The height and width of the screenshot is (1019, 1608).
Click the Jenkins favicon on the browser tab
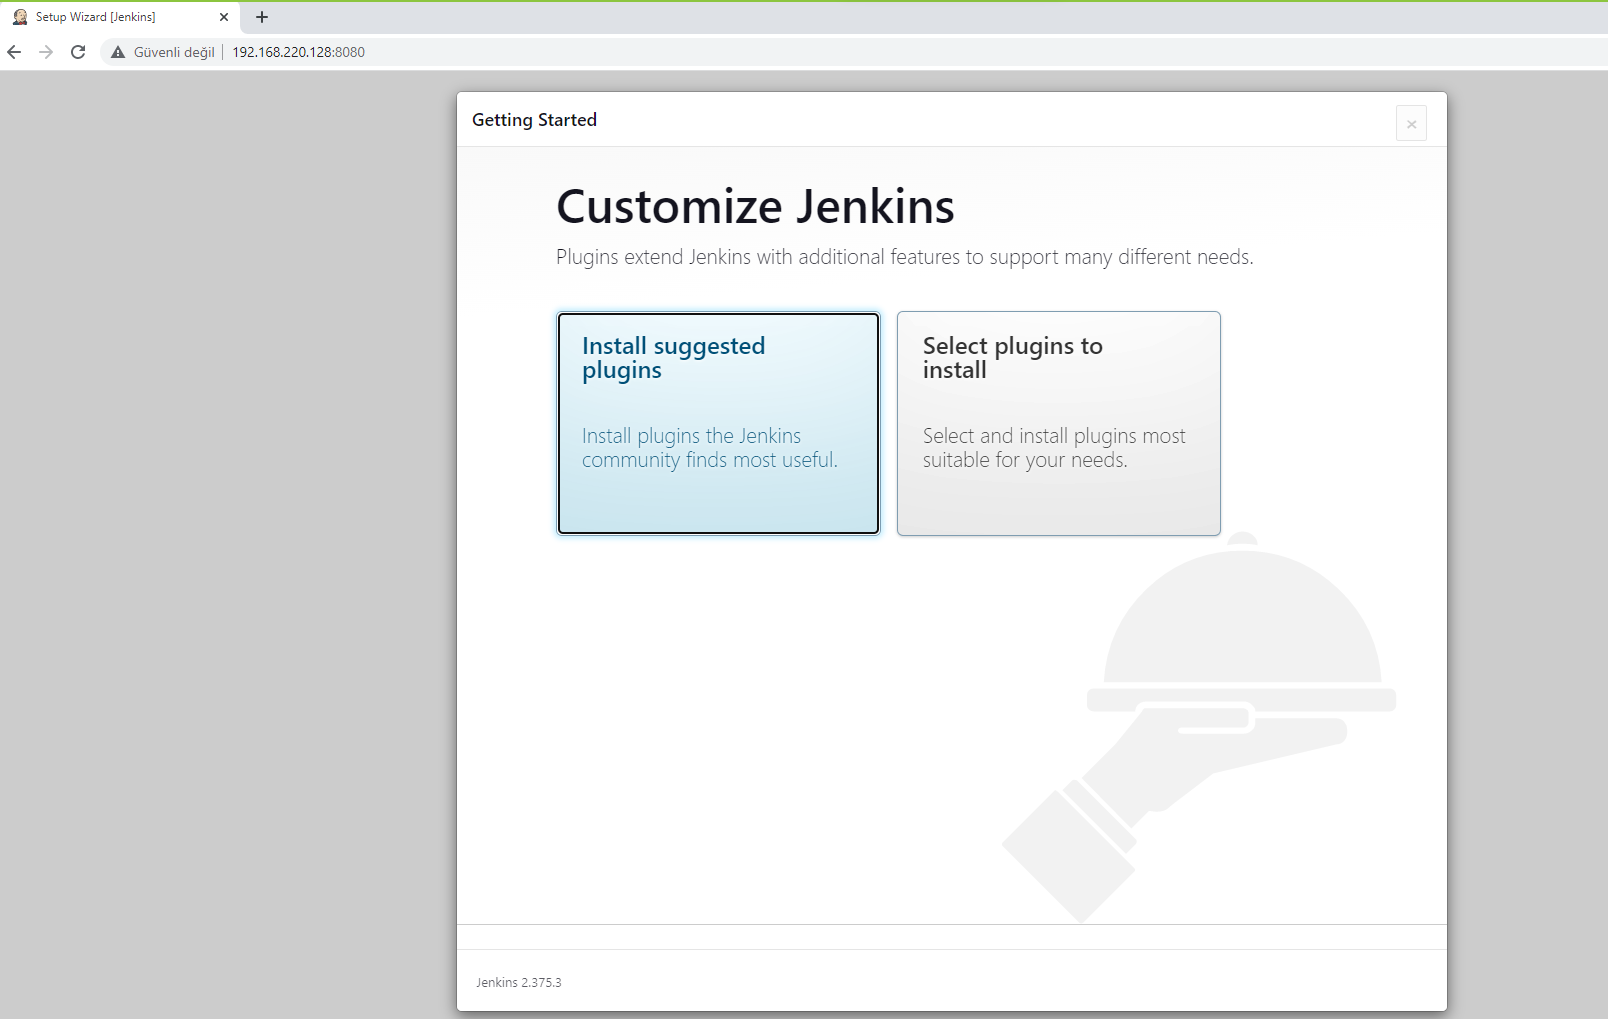point(20,17)
